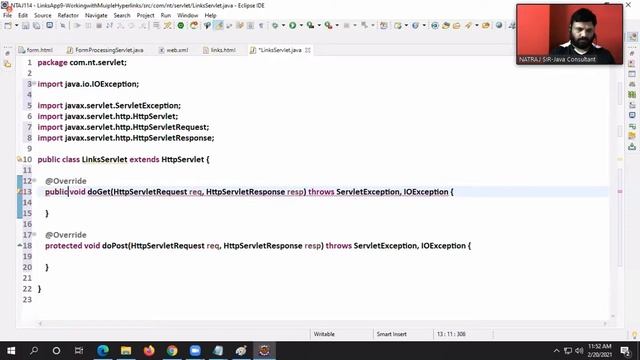640x360 pixels.
Task: Click the Smart Insert status bar entry
Action: tap(391, 334)
